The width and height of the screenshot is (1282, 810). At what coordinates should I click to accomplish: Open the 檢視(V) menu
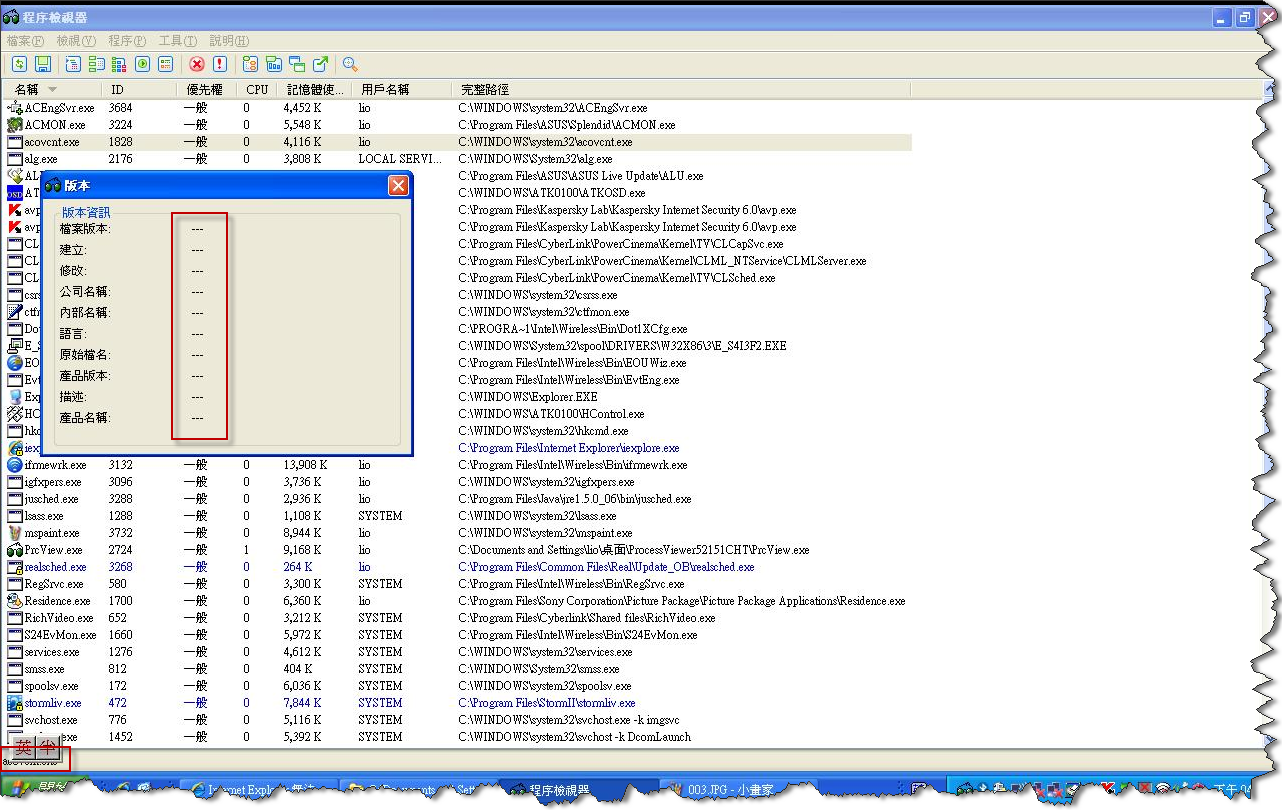tap(76, 41)
